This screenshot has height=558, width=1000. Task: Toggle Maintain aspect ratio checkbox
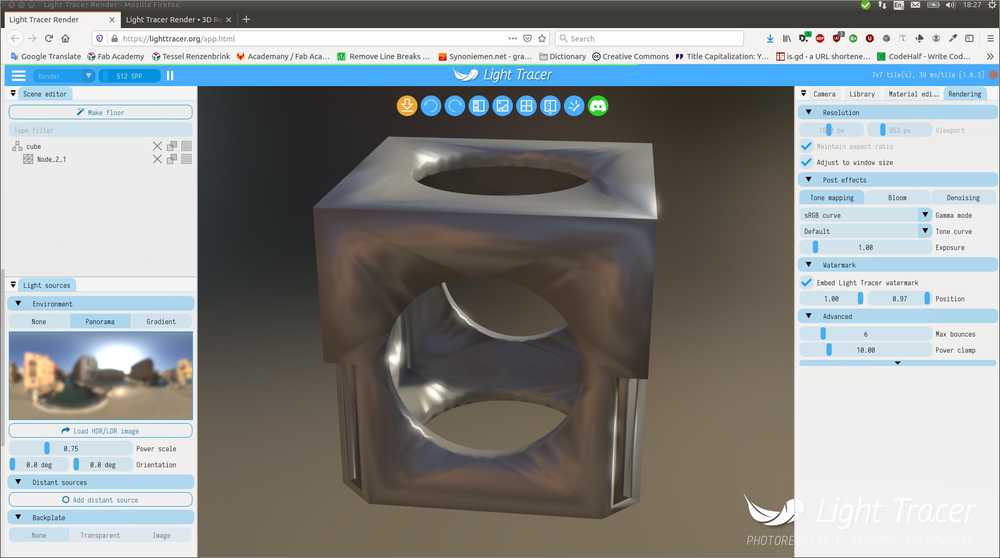click(806, 146)
